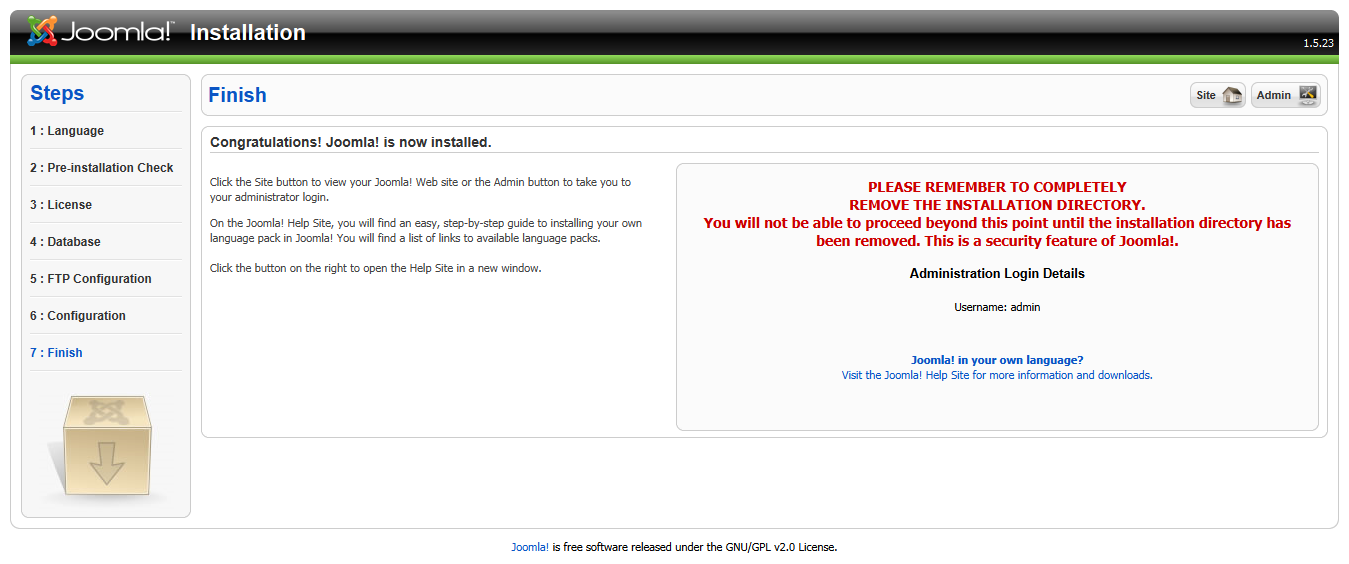Select step 7 : Finish
The image size is (1349, 564).
click(56, 353)
